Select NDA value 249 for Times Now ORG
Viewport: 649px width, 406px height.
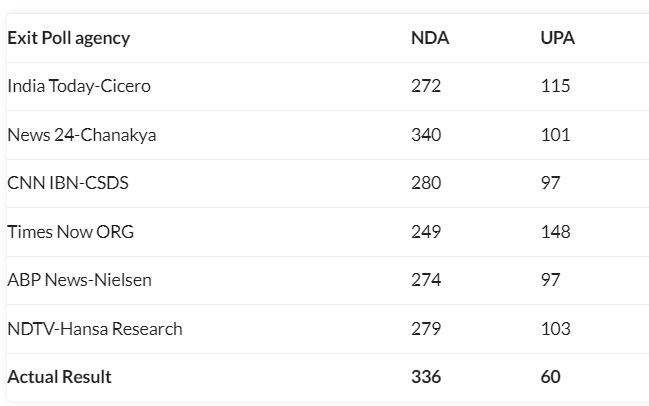(x=426, y=232)
